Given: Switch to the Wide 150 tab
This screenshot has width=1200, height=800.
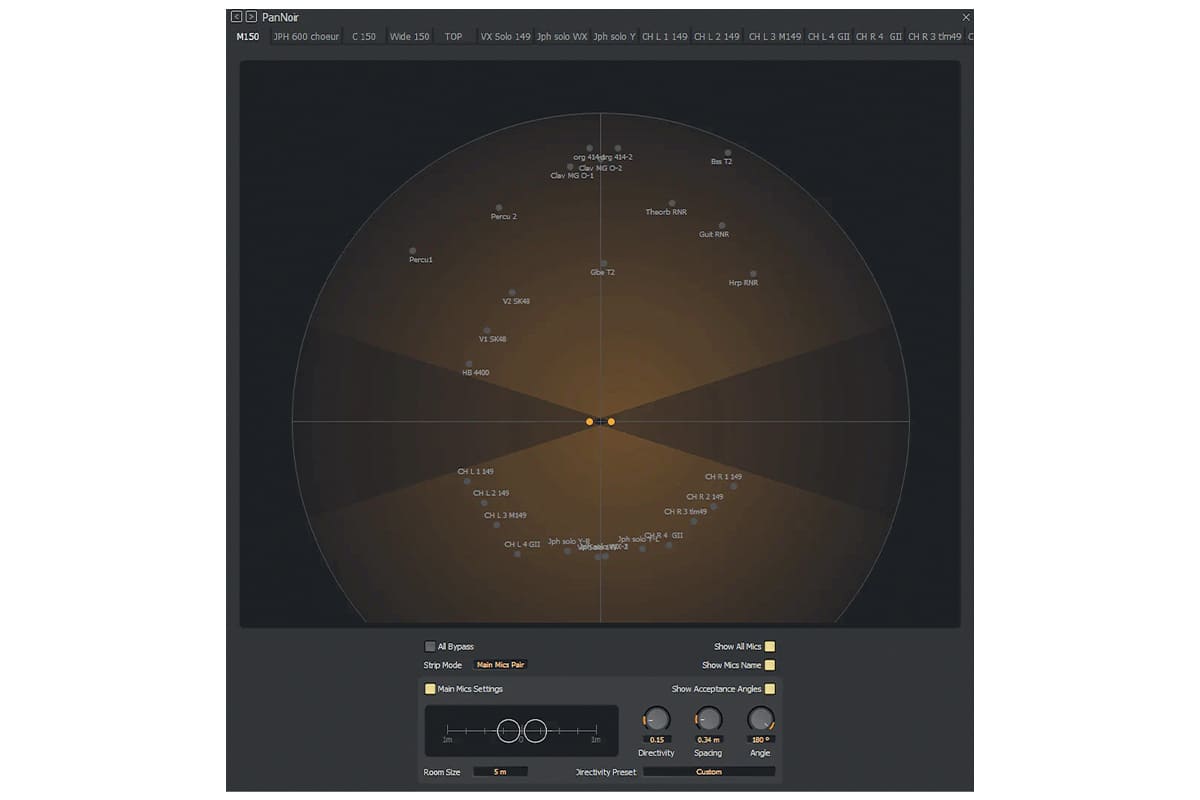Looking at the screenshot, I should click(x=409, y=37).
